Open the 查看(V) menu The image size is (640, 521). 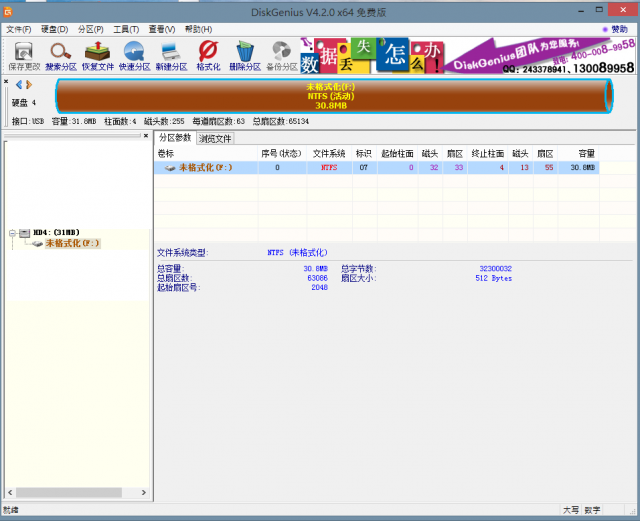(162, 29)
